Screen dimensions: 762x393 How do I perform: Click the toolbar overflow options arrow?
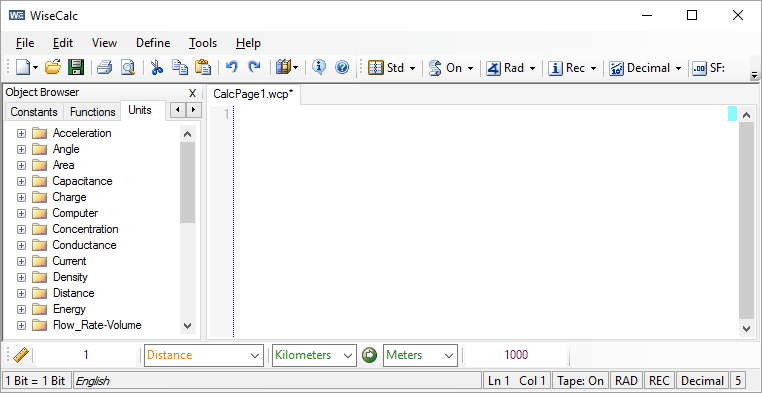point(754,75)
